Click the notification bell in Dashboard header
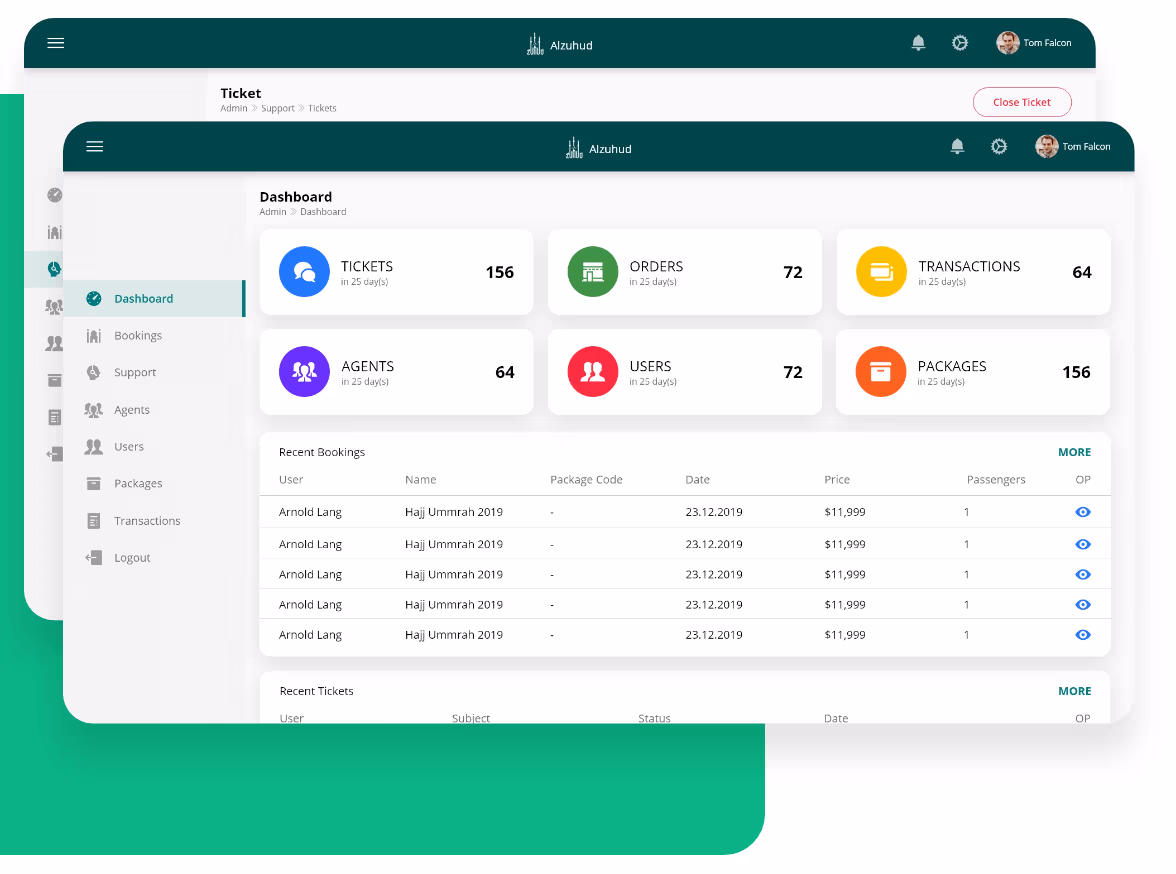 click(957, 147)
